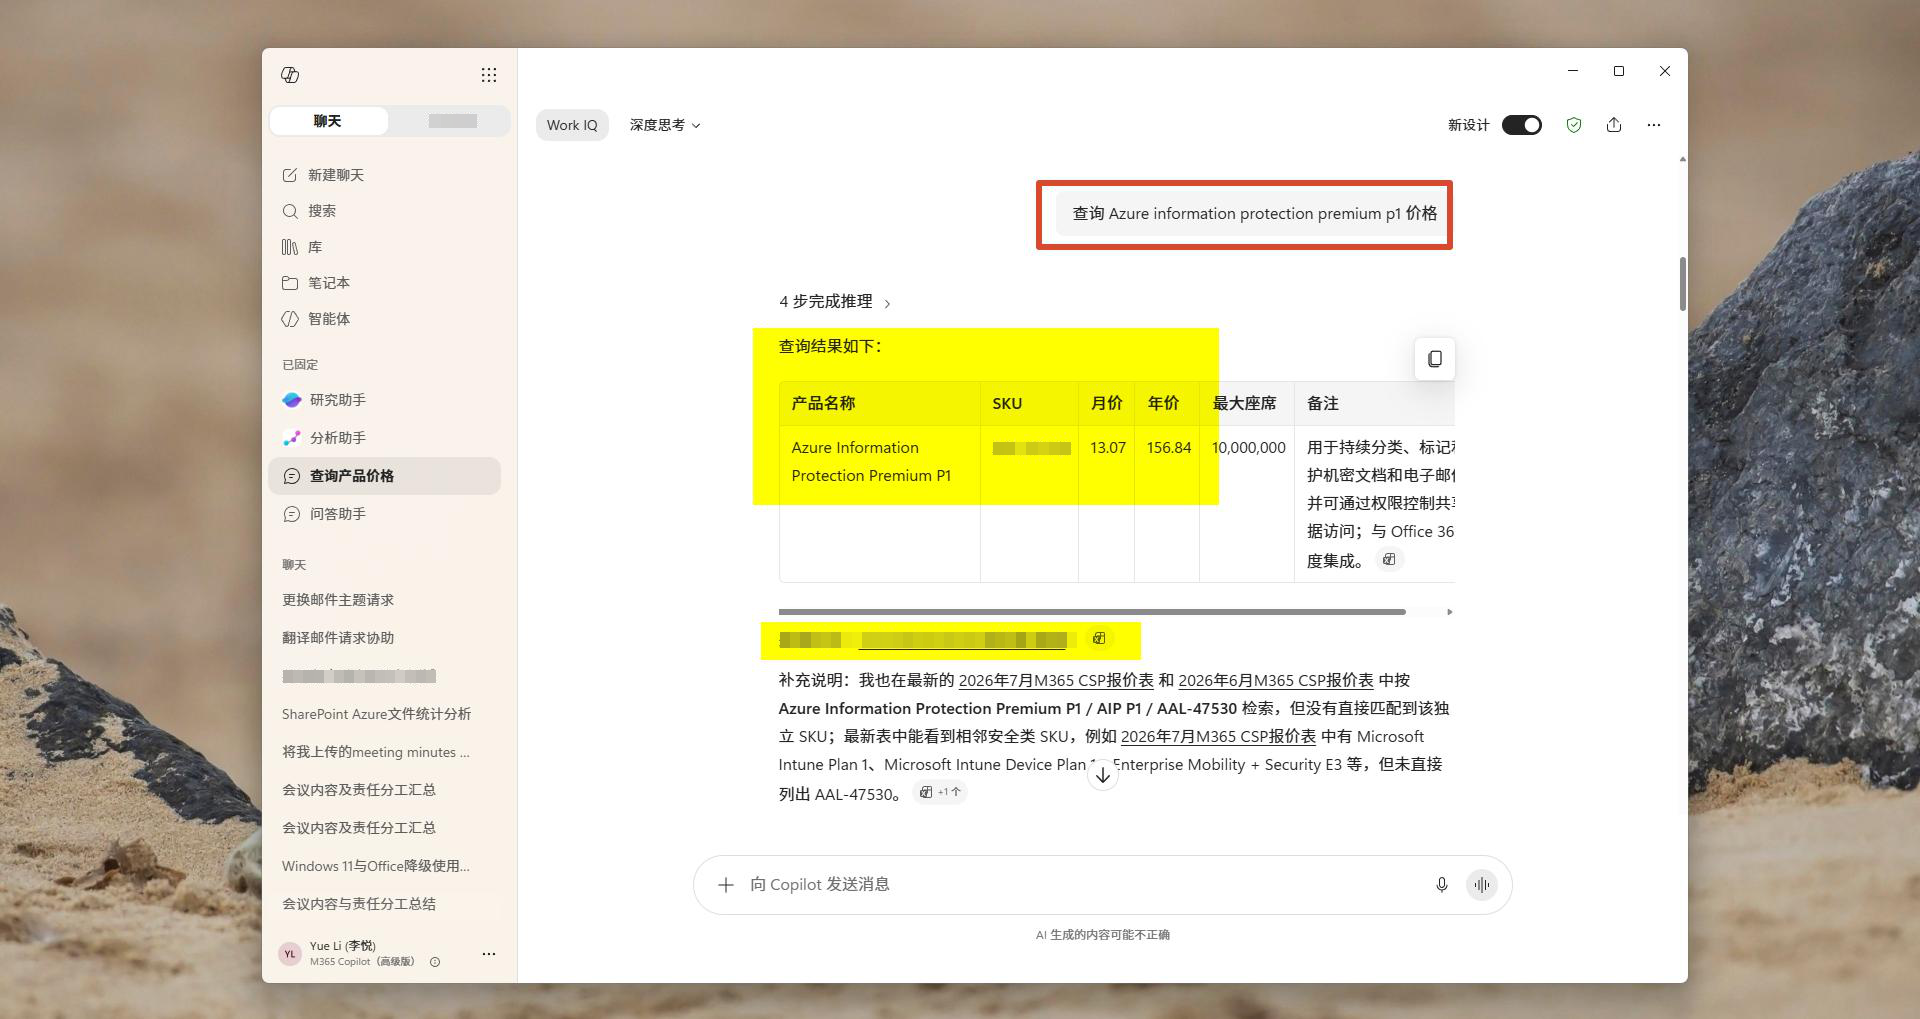Screen dimensions: 1920x1019
Task: Click the table's horizontal scrollbar
Action: (x=1092, y=611)
